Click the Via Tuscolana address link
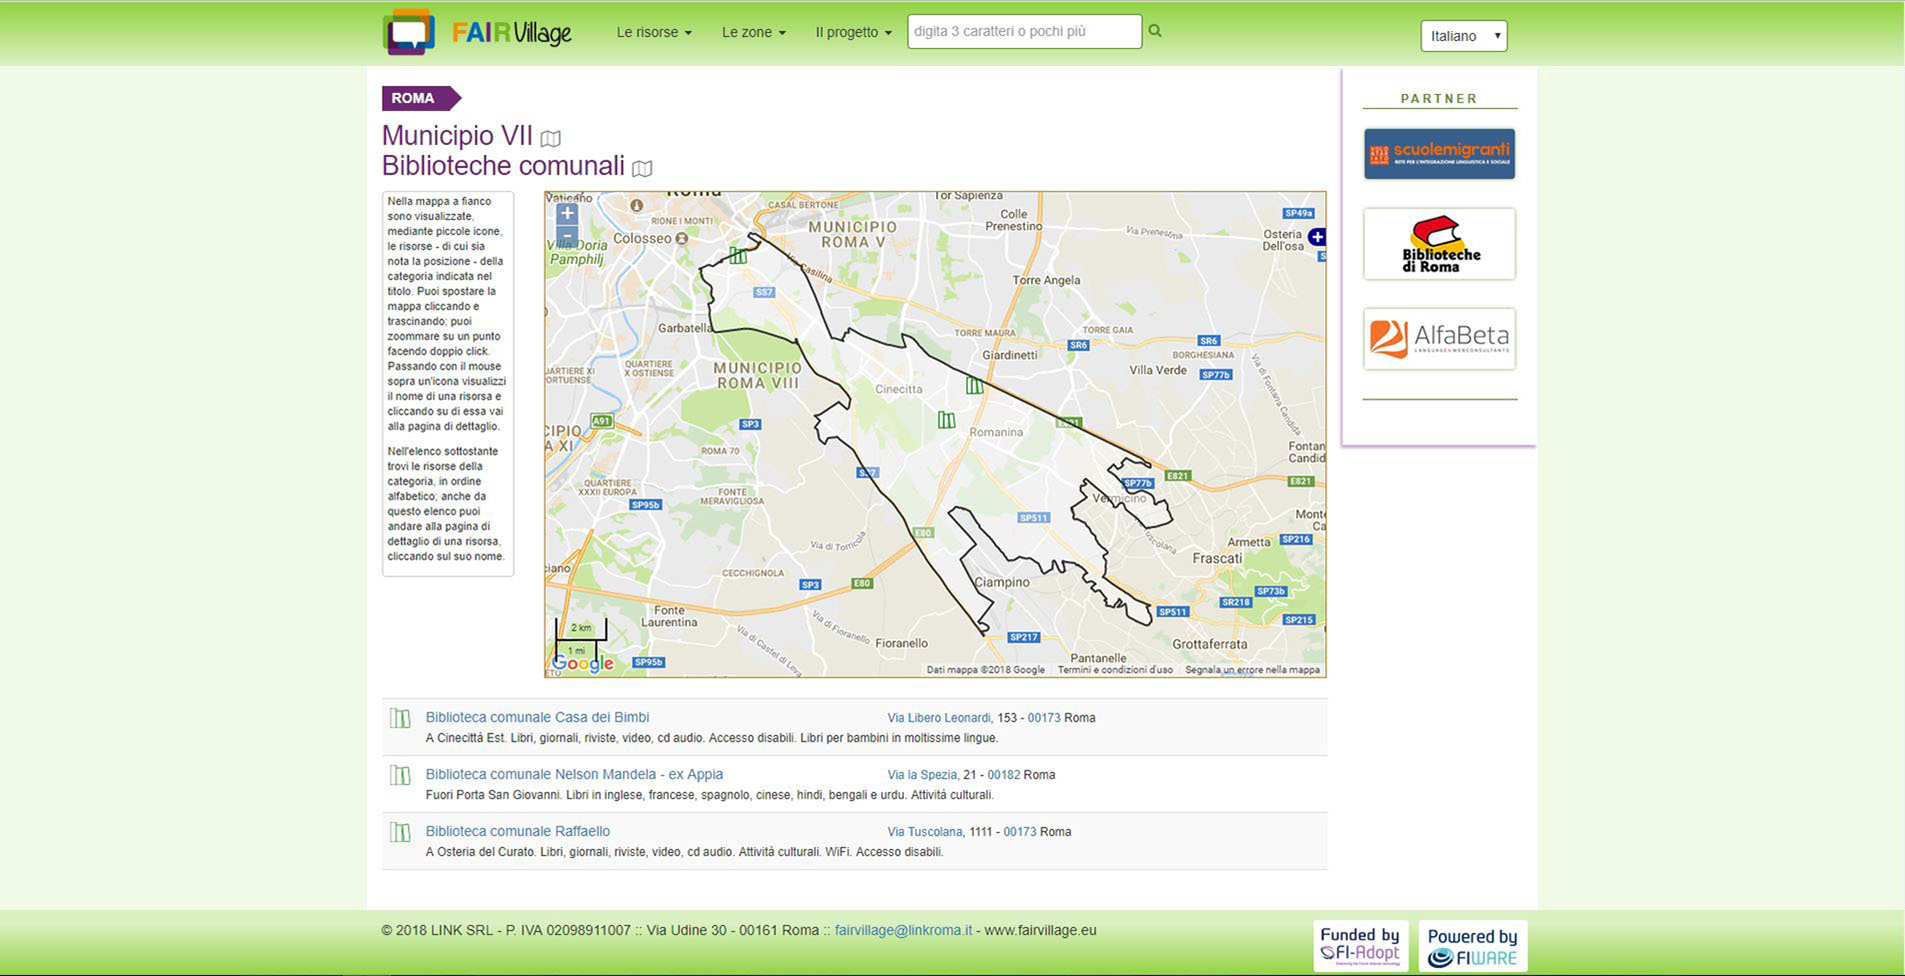 pos(925,832)
